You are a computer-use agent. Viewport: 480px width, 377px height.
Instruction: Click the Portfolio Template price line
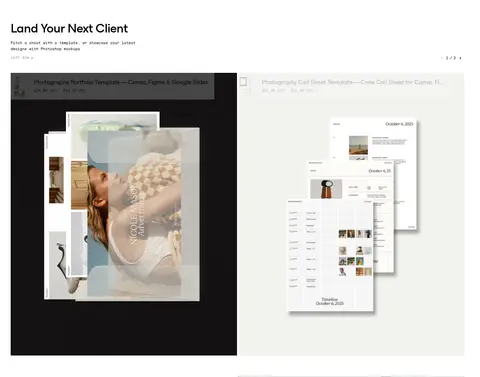[59, 90]
